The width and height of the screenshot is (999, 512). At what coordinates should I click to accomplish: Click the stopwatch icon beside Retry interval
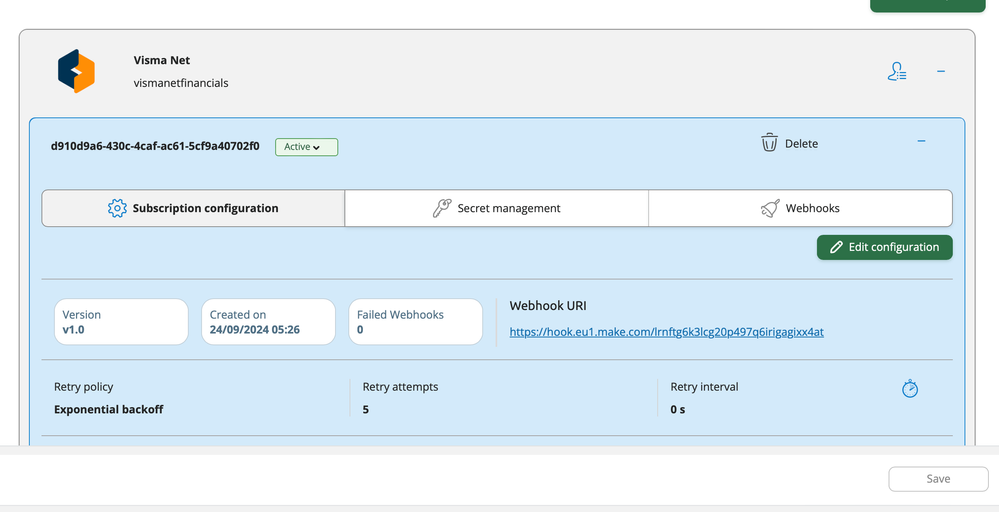point(910,388)
